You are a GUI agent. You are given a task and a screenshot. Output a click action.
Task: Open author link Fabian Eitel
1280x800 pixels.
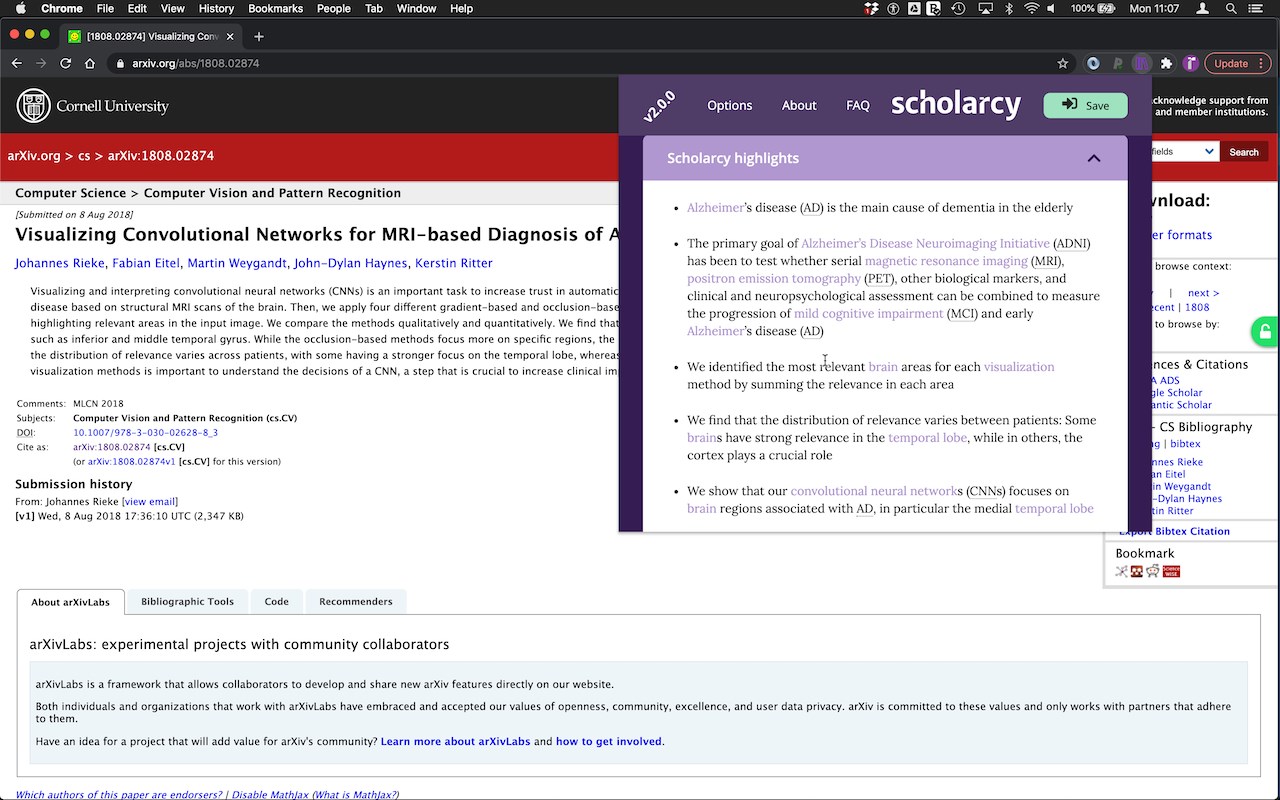tap(146, 263)
